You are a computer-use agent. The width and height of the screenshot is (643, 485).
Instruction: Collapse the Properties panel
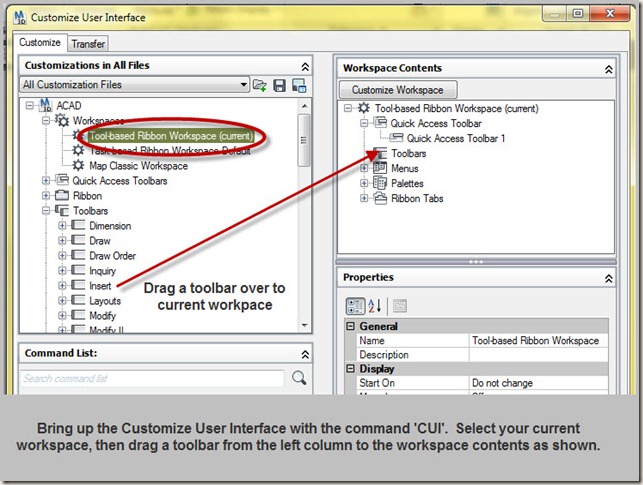(x=609, y=279)
